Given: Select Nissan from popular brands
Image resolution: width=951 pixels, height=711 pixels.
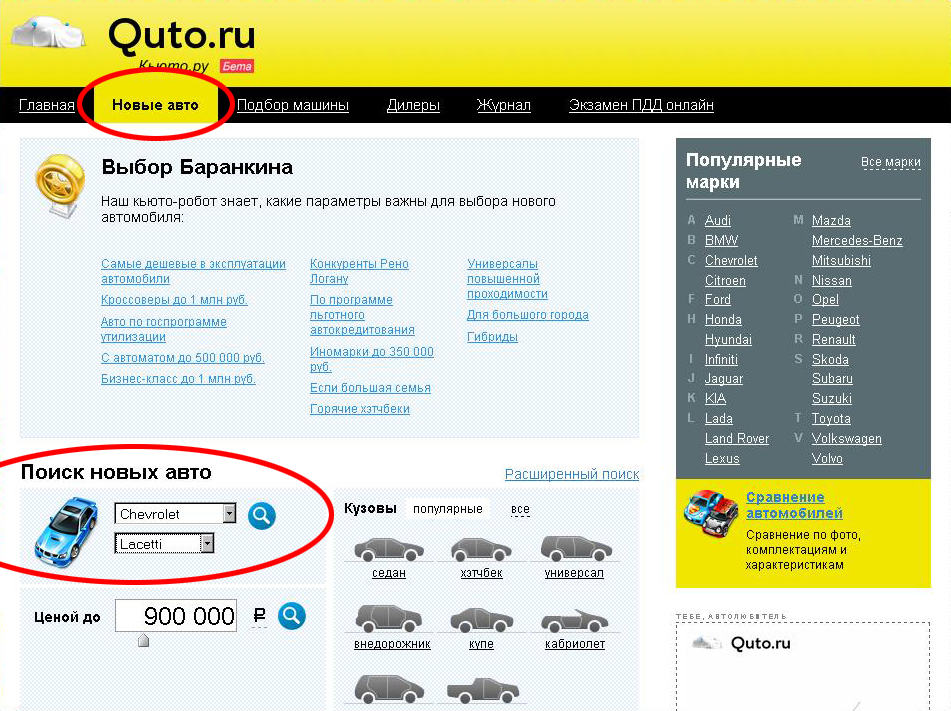Looking at the screenshot, I should pos(832,280).
